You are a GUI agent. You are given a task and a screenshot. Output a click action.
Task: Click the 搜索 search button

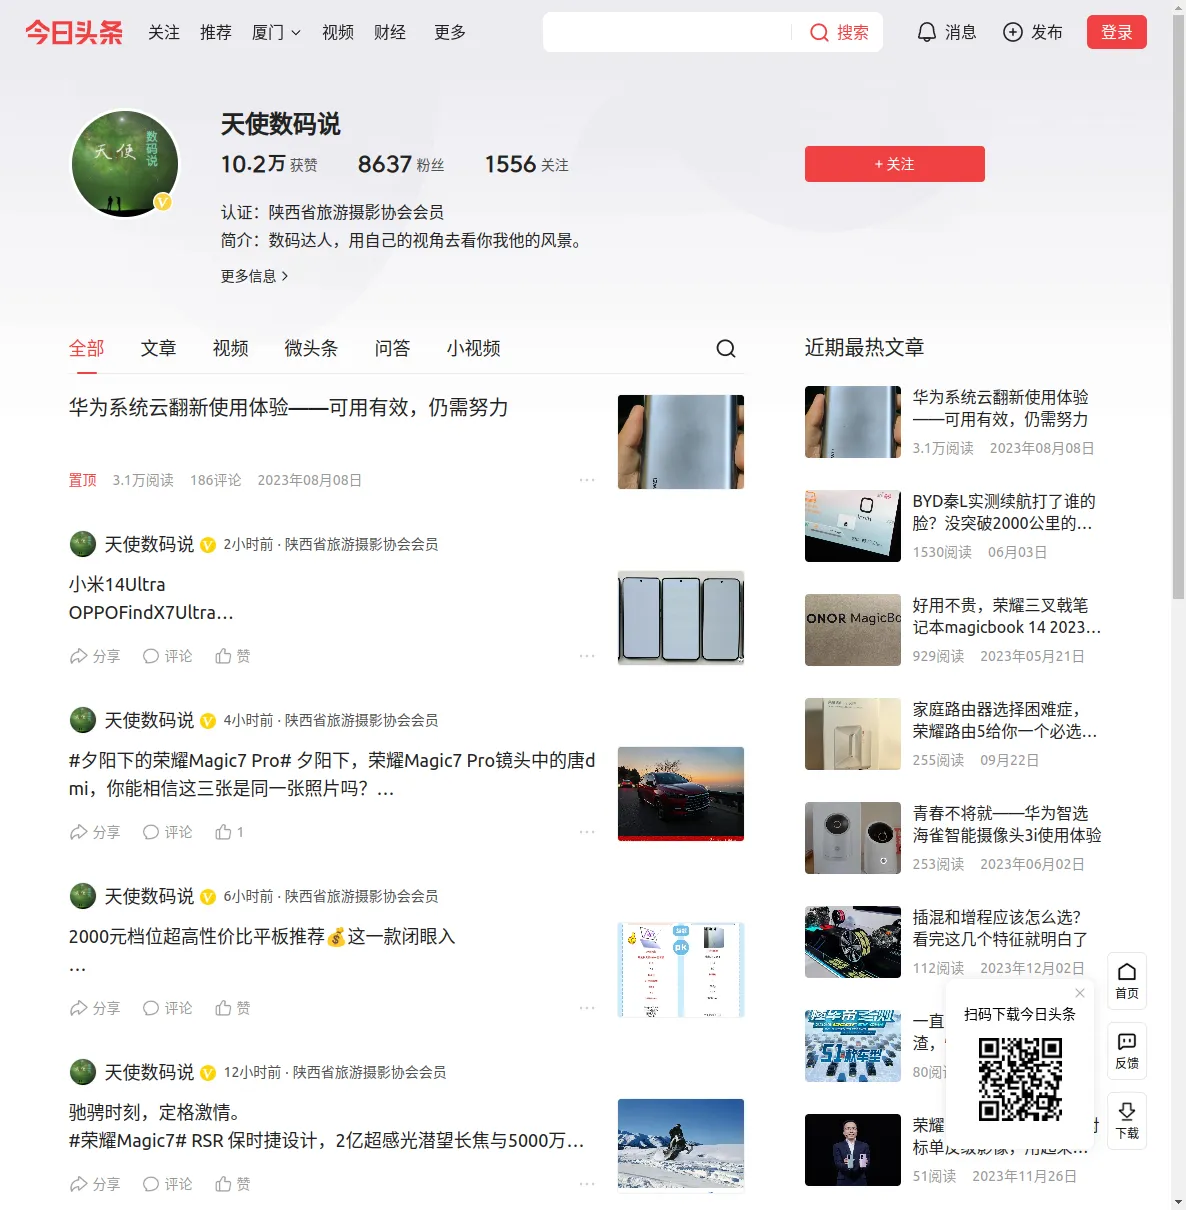point(839,32)
